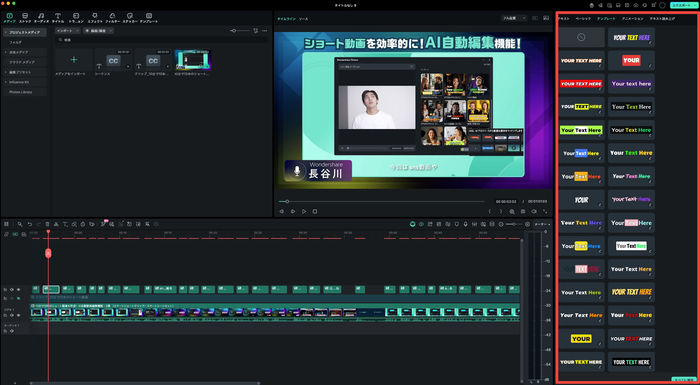This screenshot has height=385, width=700.
Task: Open the タイトル text icon
Action: coord(58,16)
